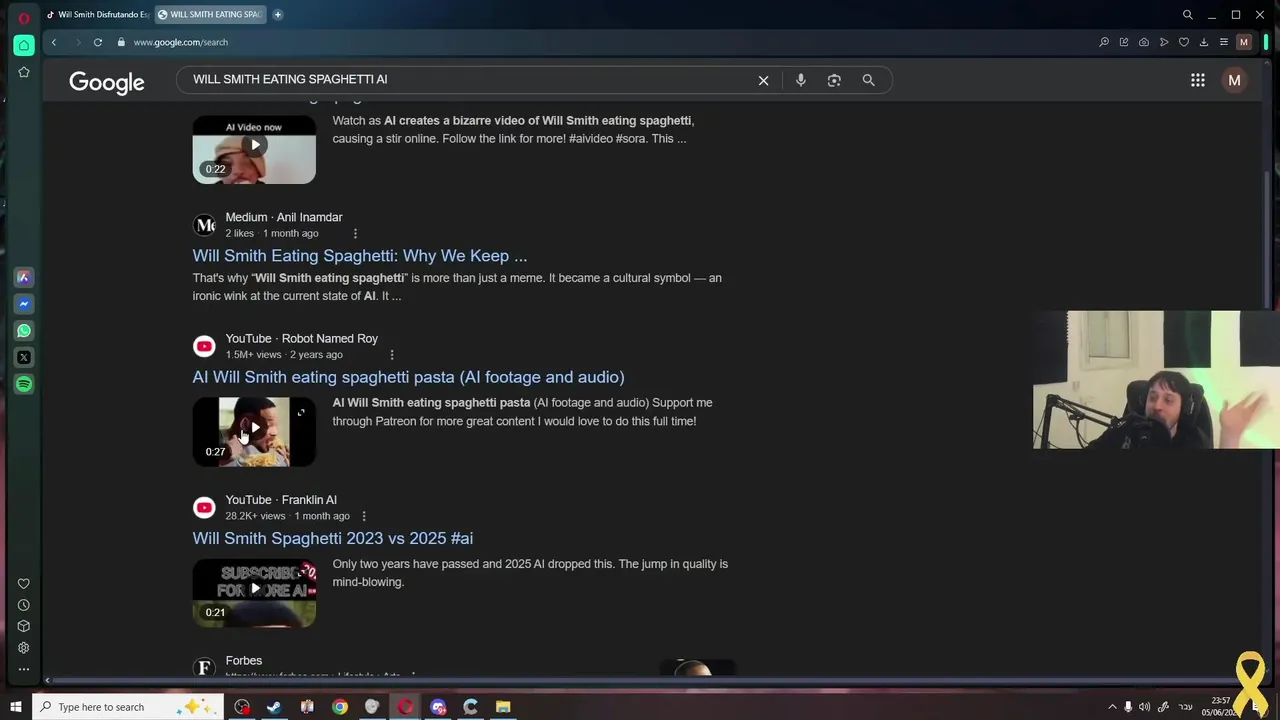
Task: Open 'Will Smith Spaghetti 2023 vs 2025 #ai' link
Action: tap(333, 538)
